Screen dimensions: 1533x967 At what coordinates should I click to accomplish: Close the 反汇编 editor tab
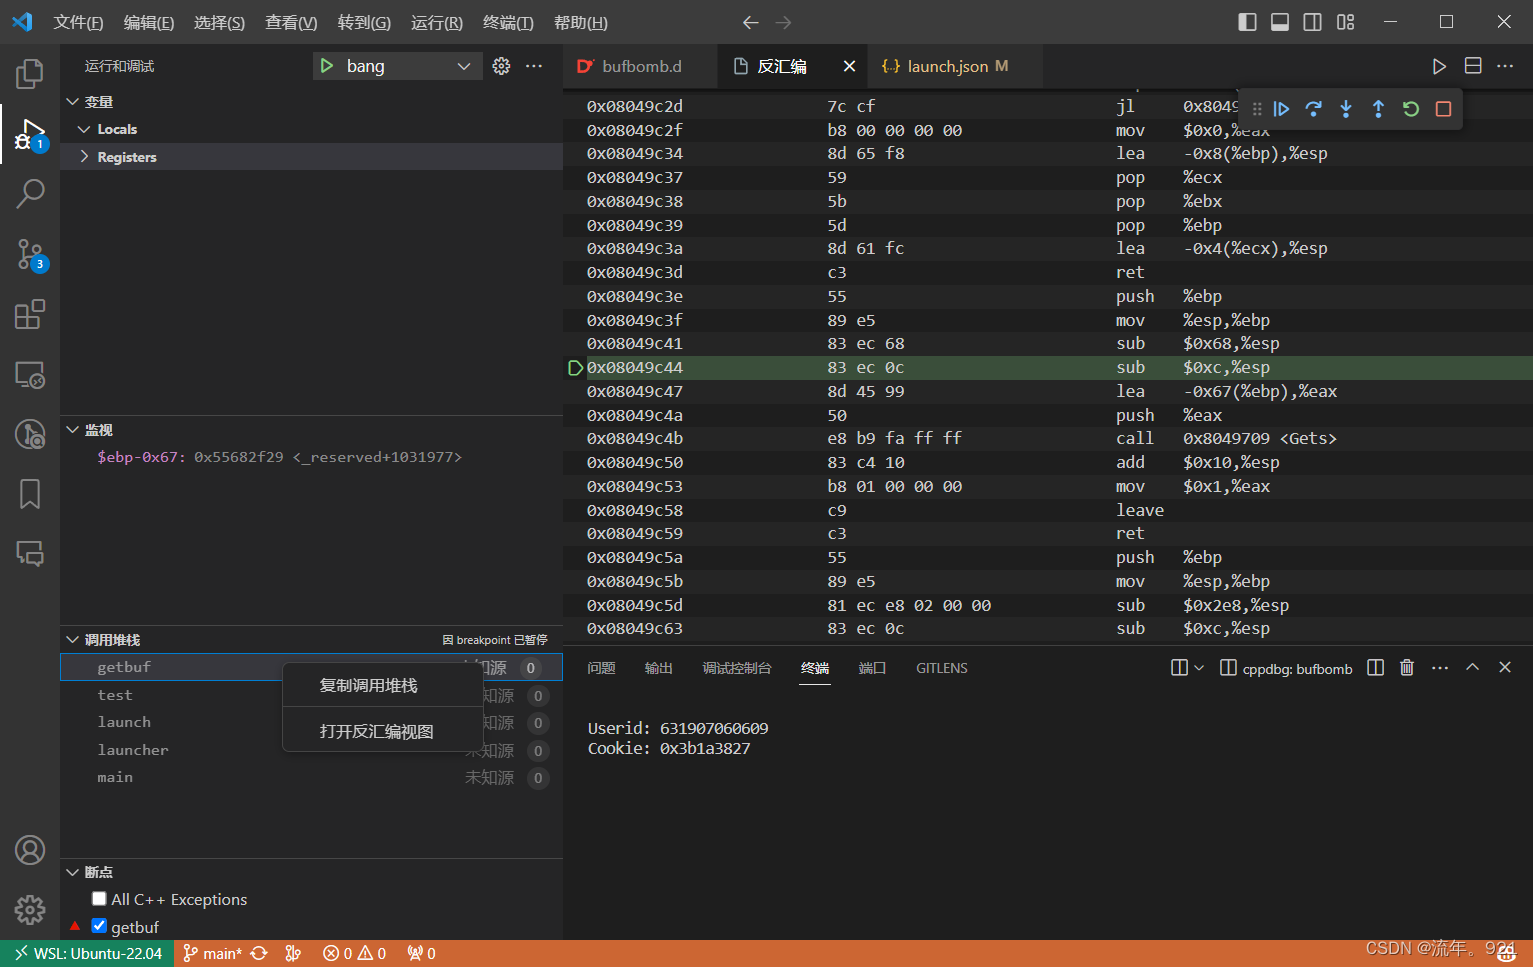(849, 66)
